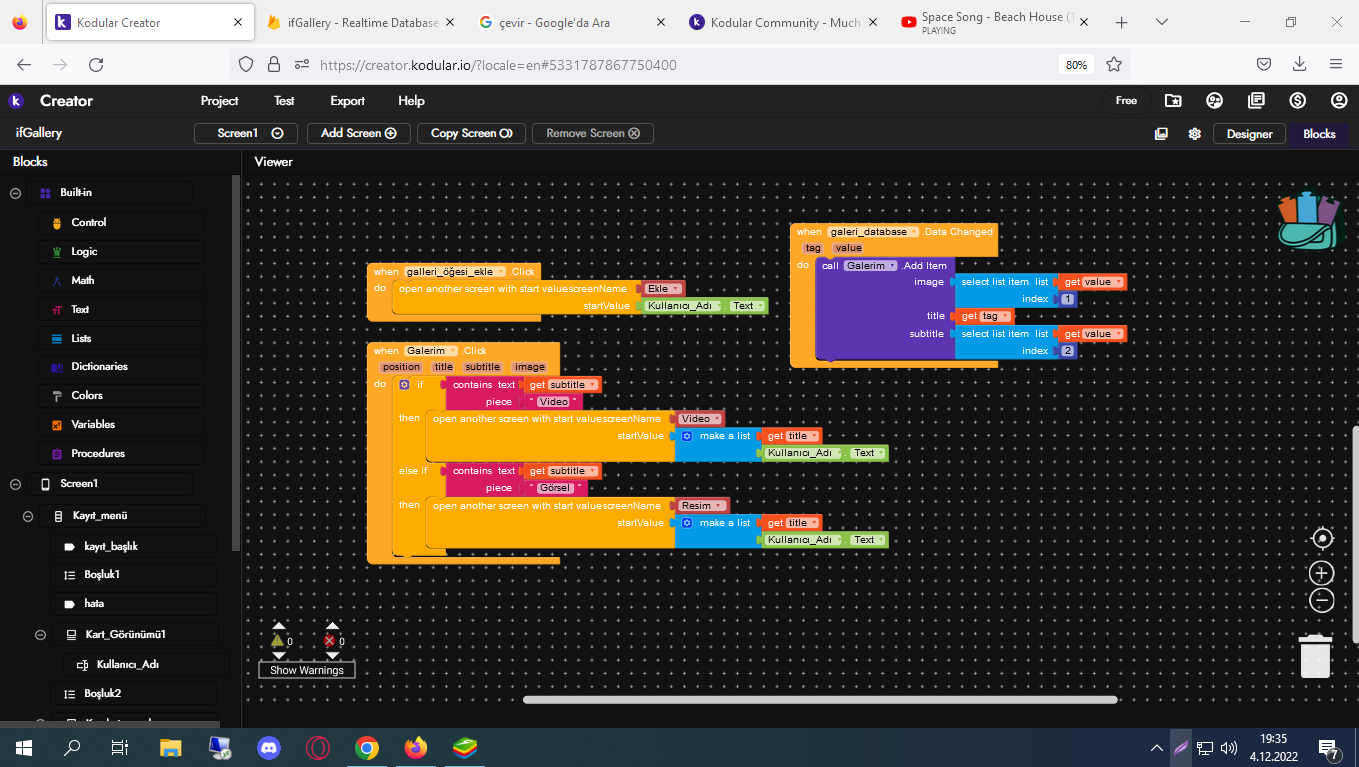Toggle the if-block mutator gear
1359x767 pixels.
coord(404,385)
